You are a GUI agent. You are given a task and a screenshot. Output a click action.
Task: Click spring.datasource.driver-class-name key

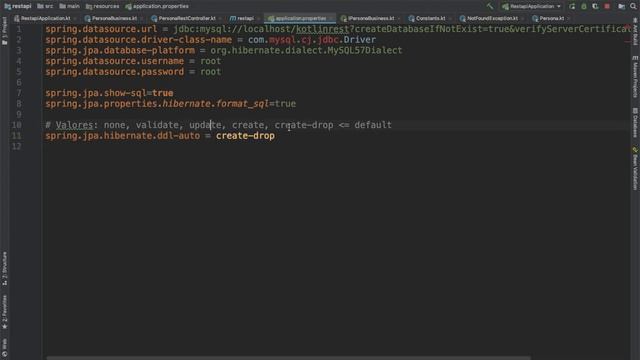point(138,40)
